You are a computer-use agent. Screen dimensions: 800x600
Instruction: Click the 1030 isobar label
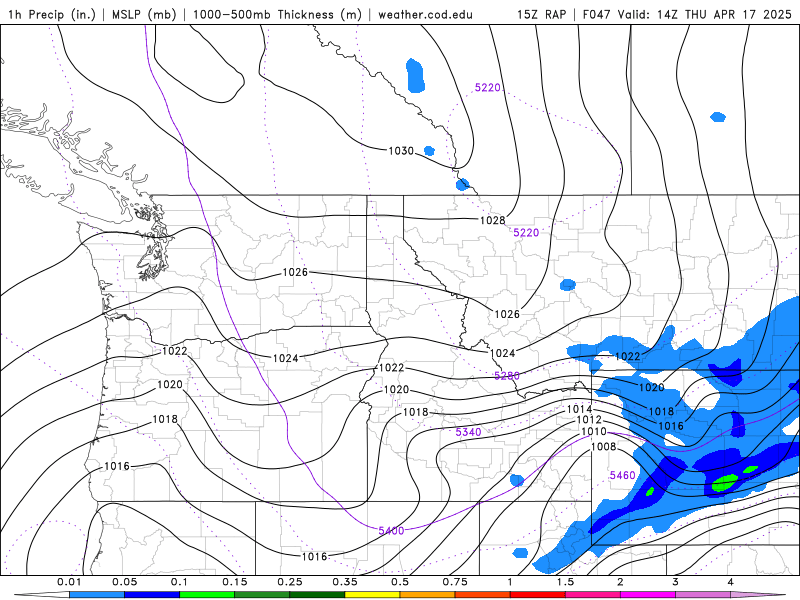pyautogui.click(x=401, y=151)
